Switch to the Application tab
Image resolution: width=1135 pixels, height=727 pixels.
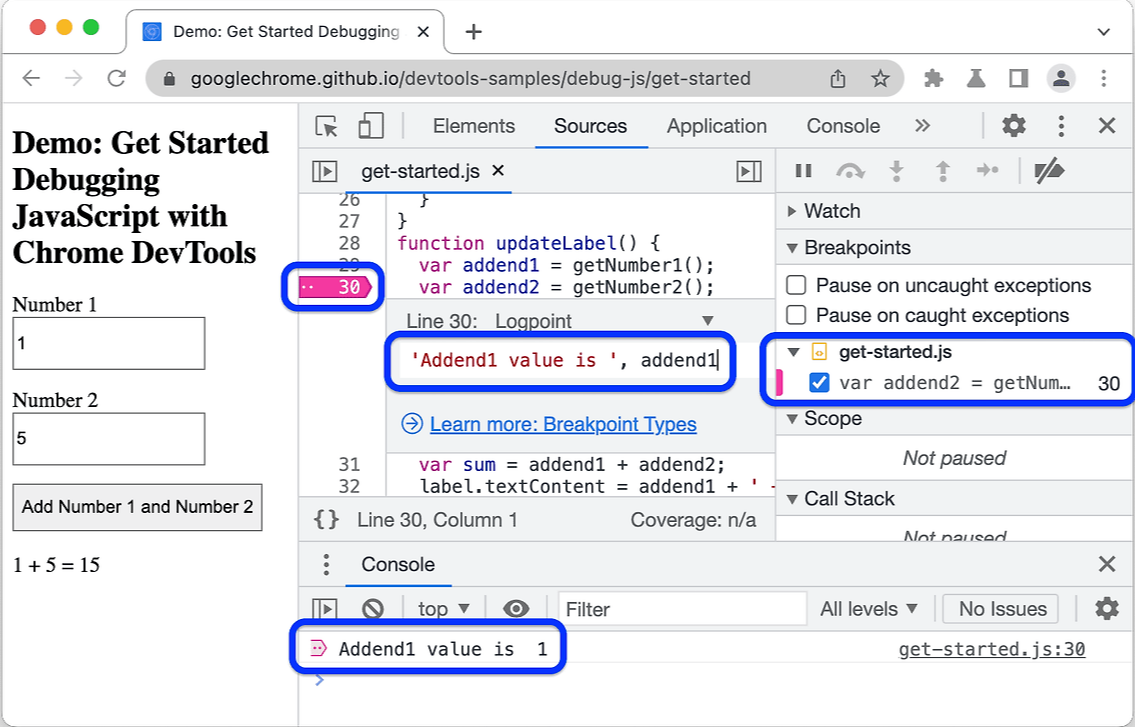point(717,126)
